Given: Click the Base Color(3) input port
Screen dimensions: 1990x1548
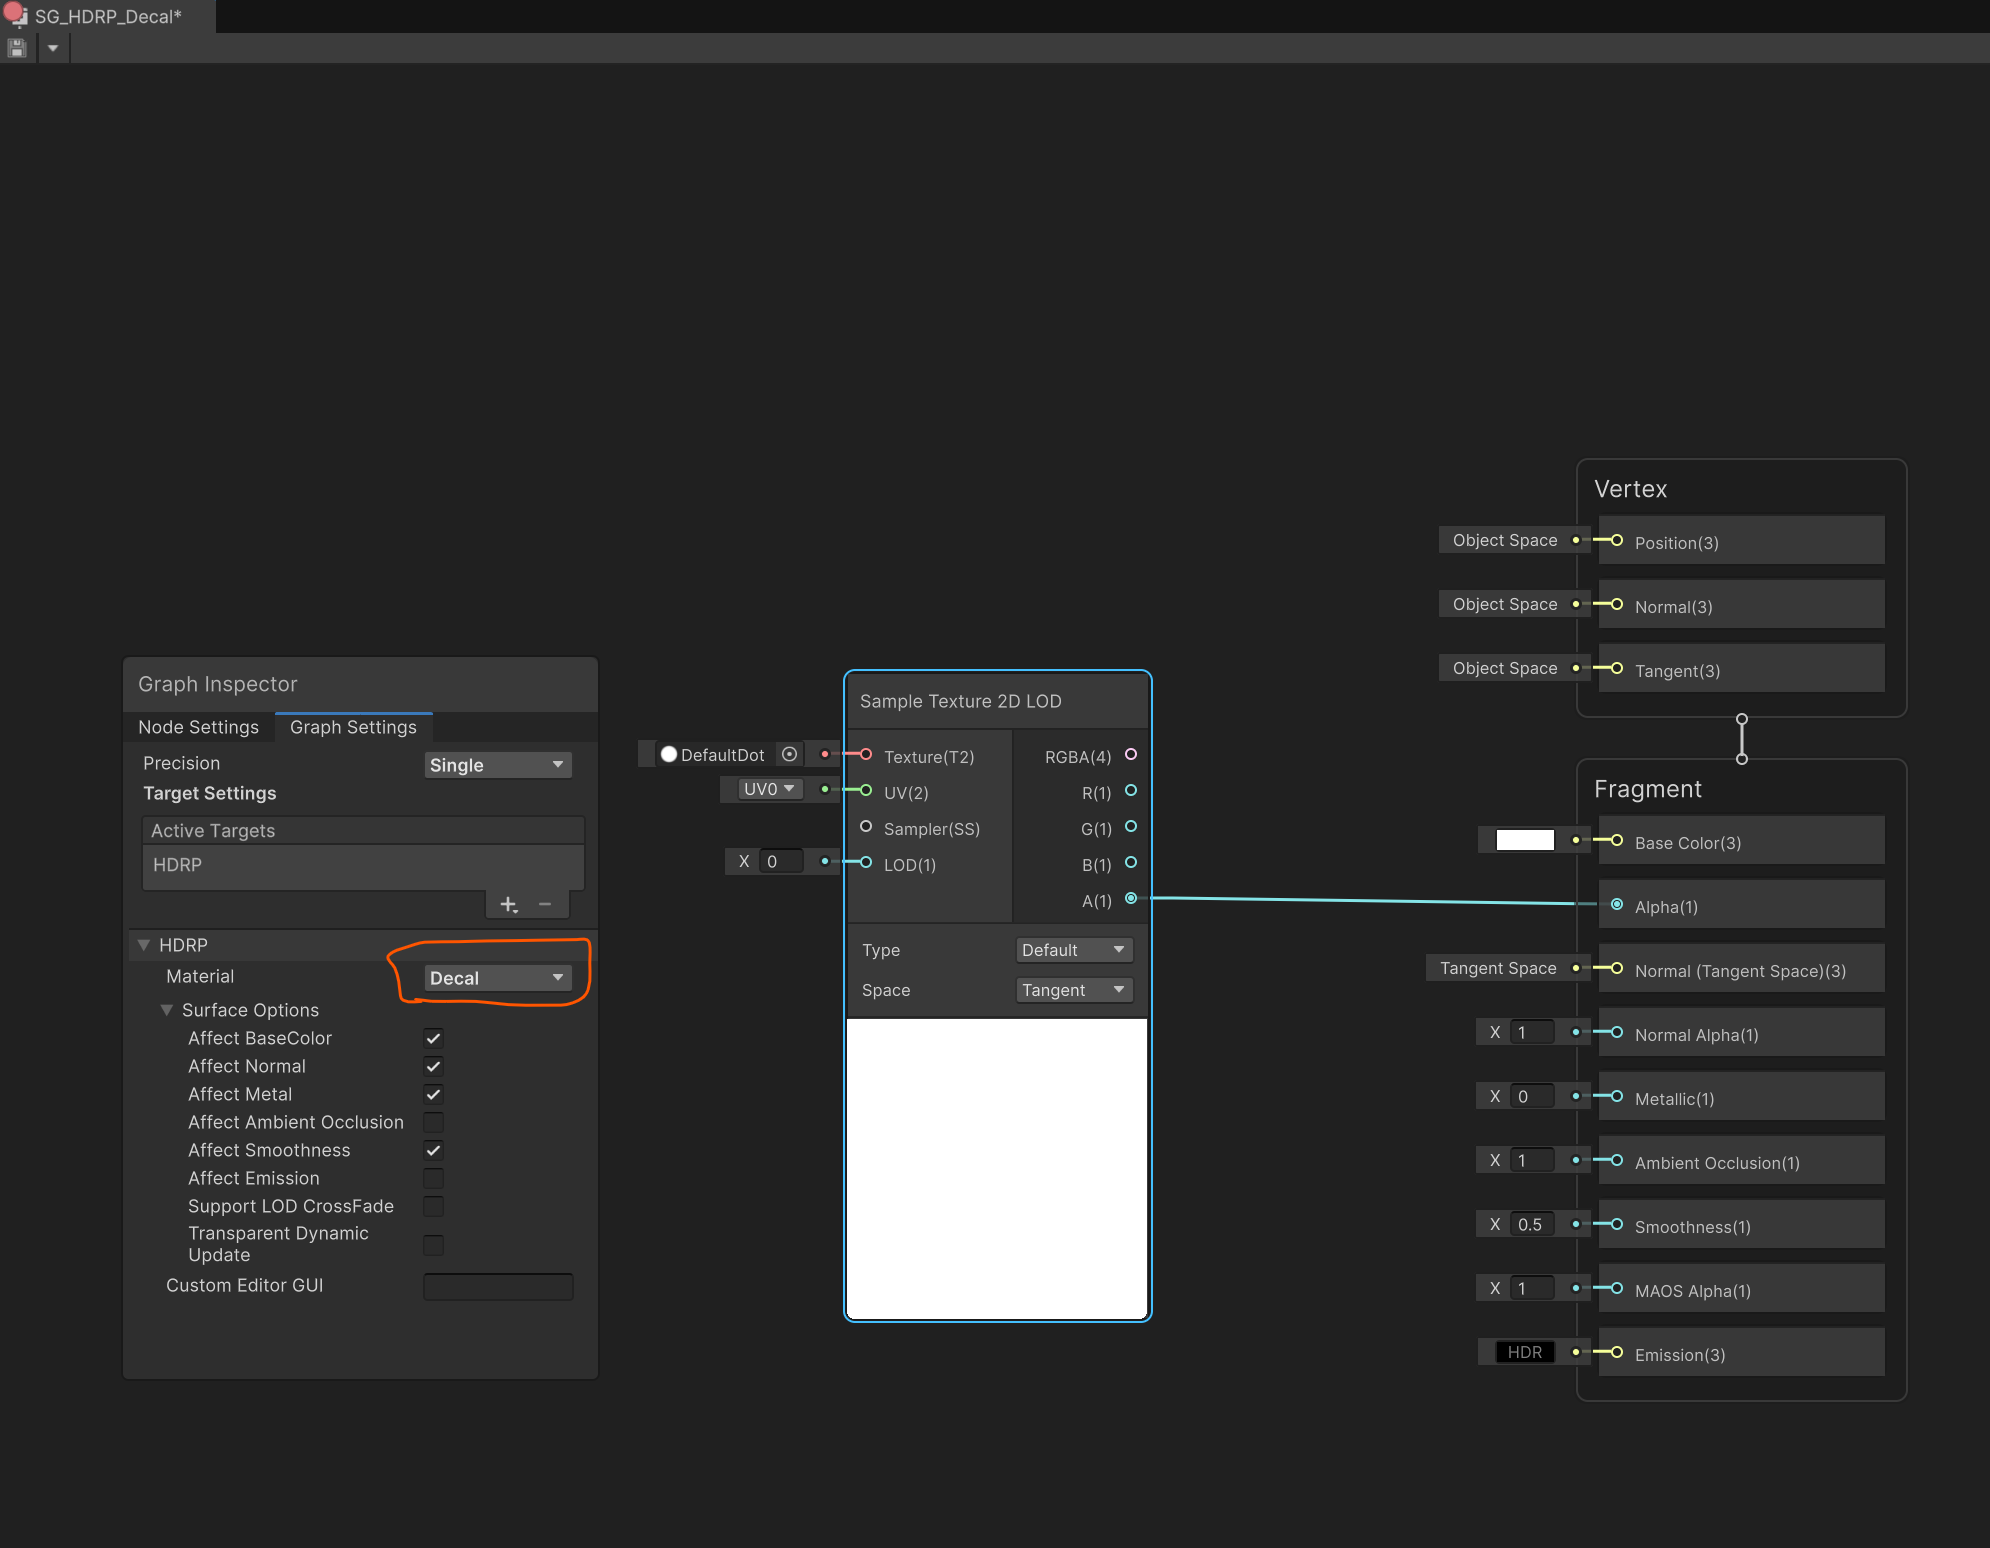Looking at the screenshot, I should (1616, 841).
